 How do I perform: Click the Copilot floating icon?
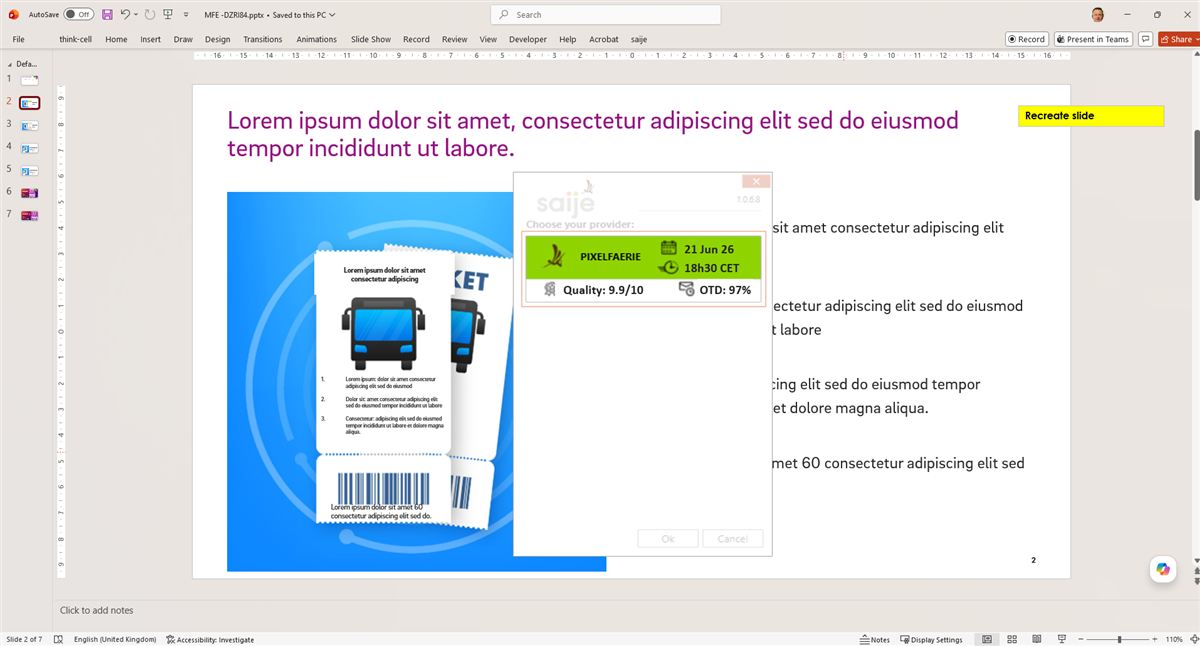coord(1163,568)
